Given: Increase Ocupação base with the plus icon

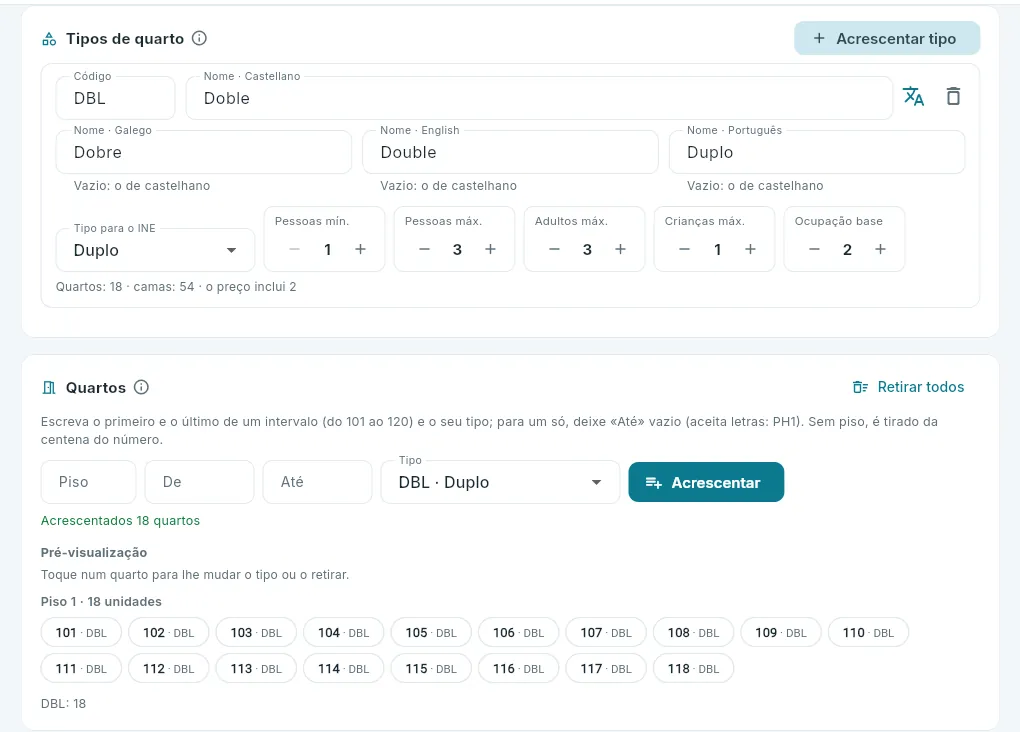Looking at the screenshot, I should 880,249.
